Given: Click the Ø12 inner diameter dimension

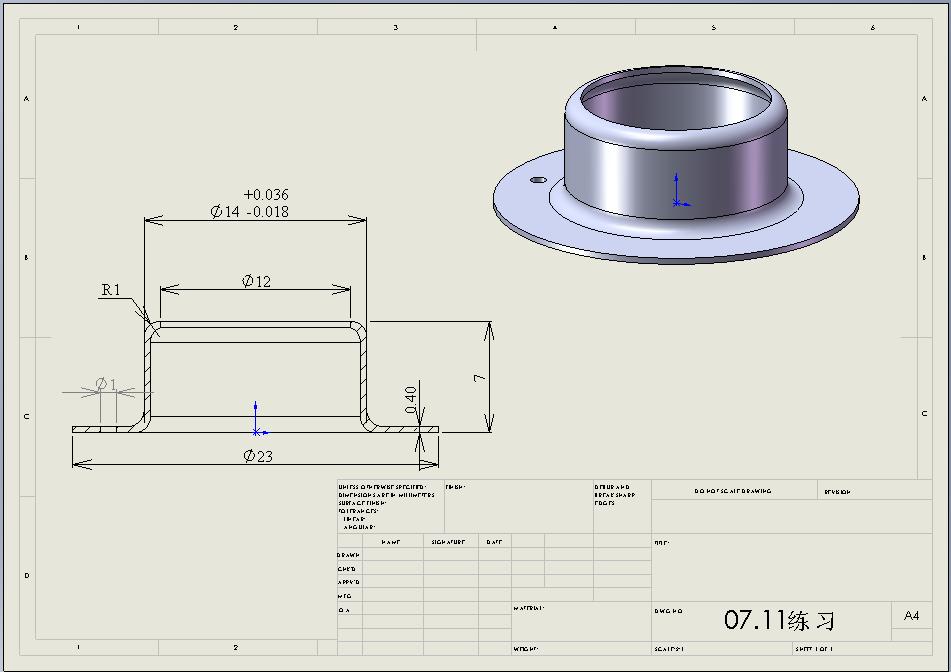Looking at the screenshot, I should coord(256,281).
